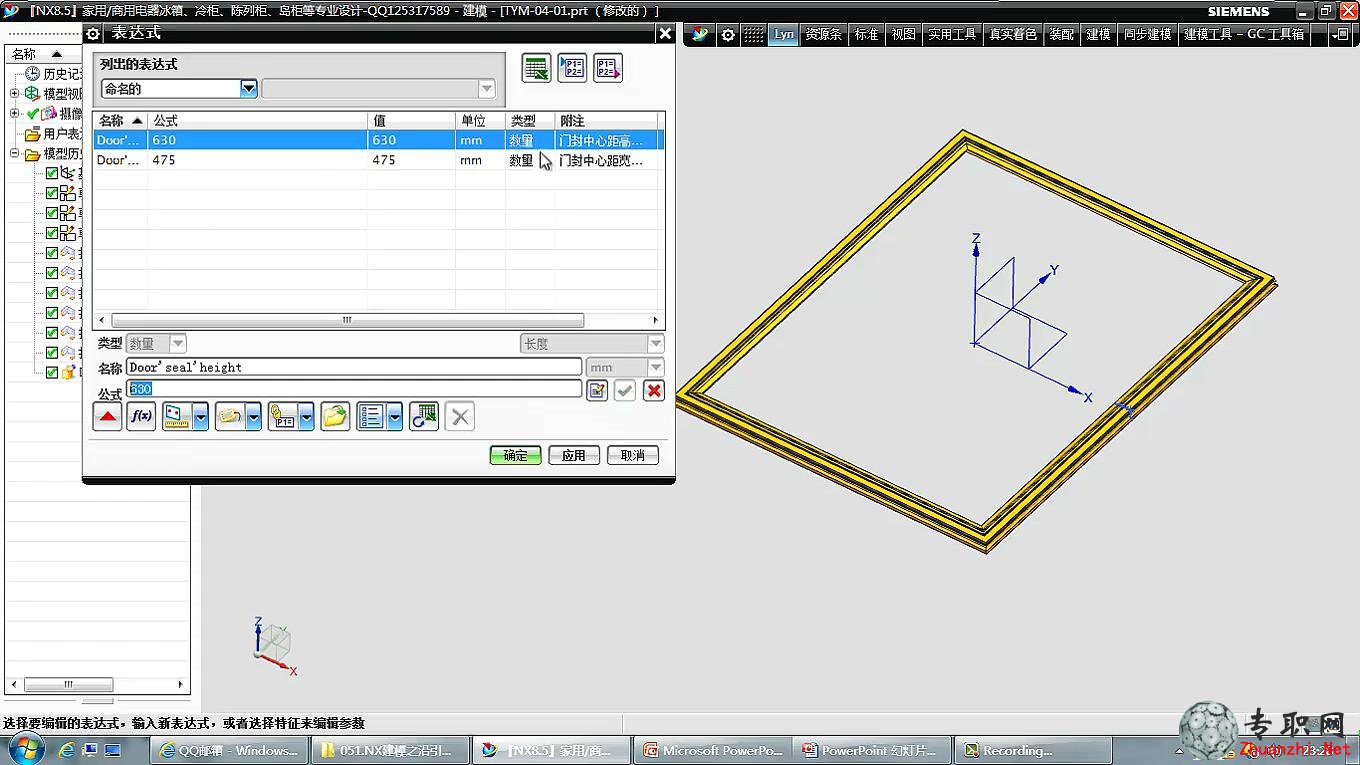Click the 历史记录 clock icon in navigator
The height and width of the screenshot is (765, 1360).
(x=32, y=74)
